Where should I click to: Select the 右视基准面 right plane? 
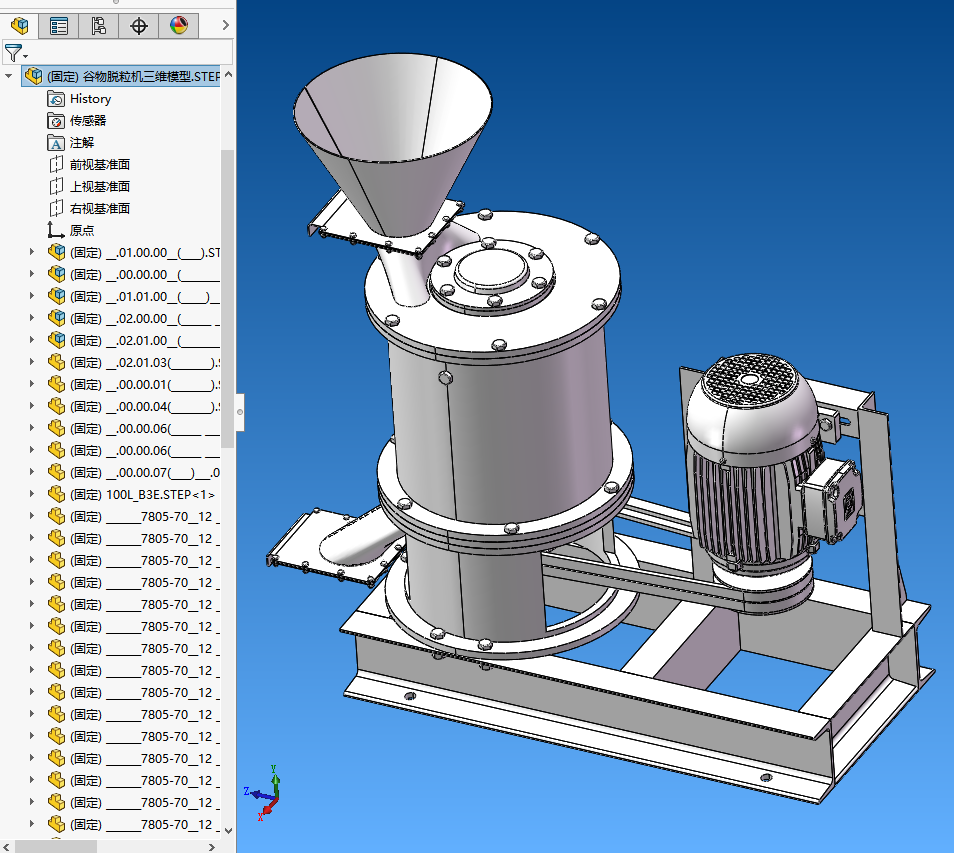[x=99, y=209]
